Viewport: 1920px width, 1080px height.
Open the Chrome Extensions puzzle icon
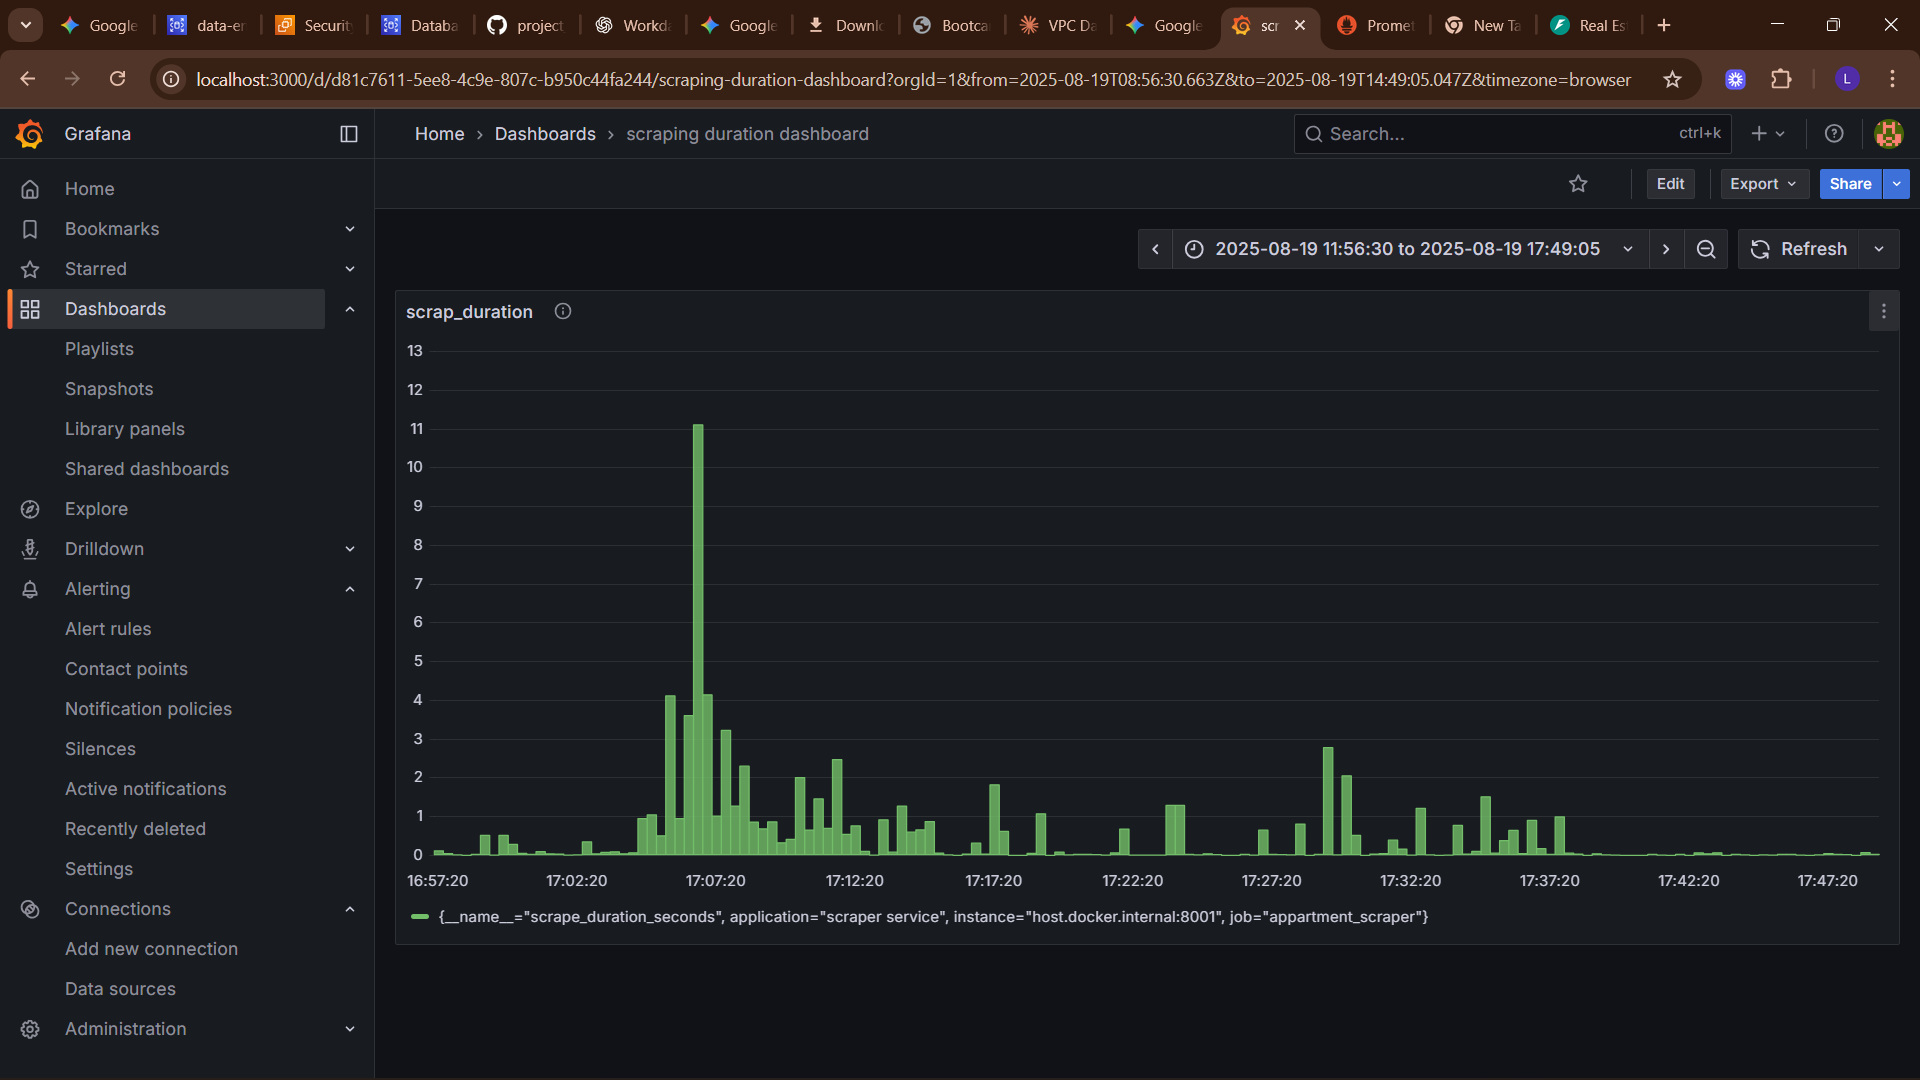point(1781,79)
